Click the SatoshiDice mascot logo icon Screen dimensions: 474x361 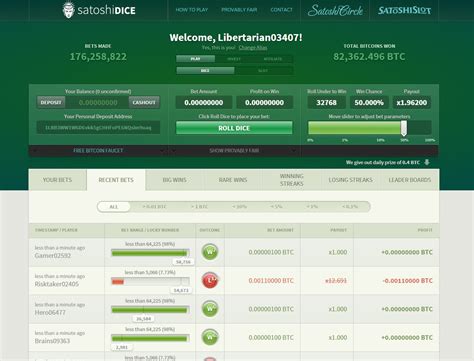(68, 10)
